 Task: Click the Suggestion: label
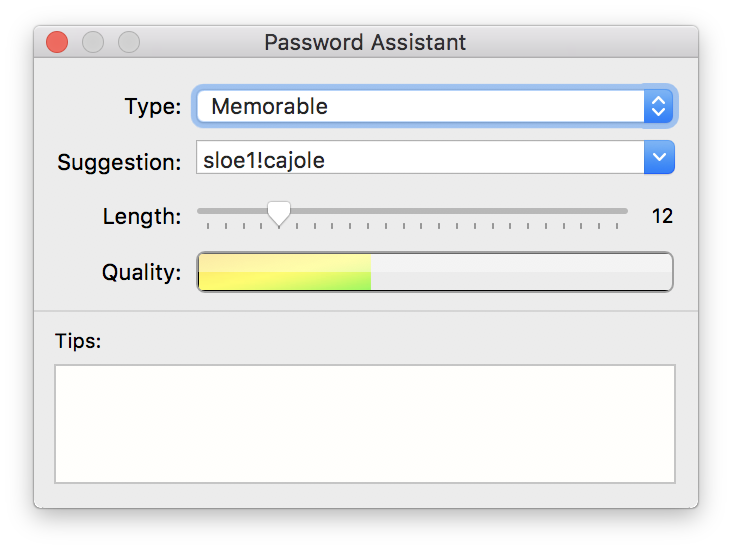(x=119, y=162)
